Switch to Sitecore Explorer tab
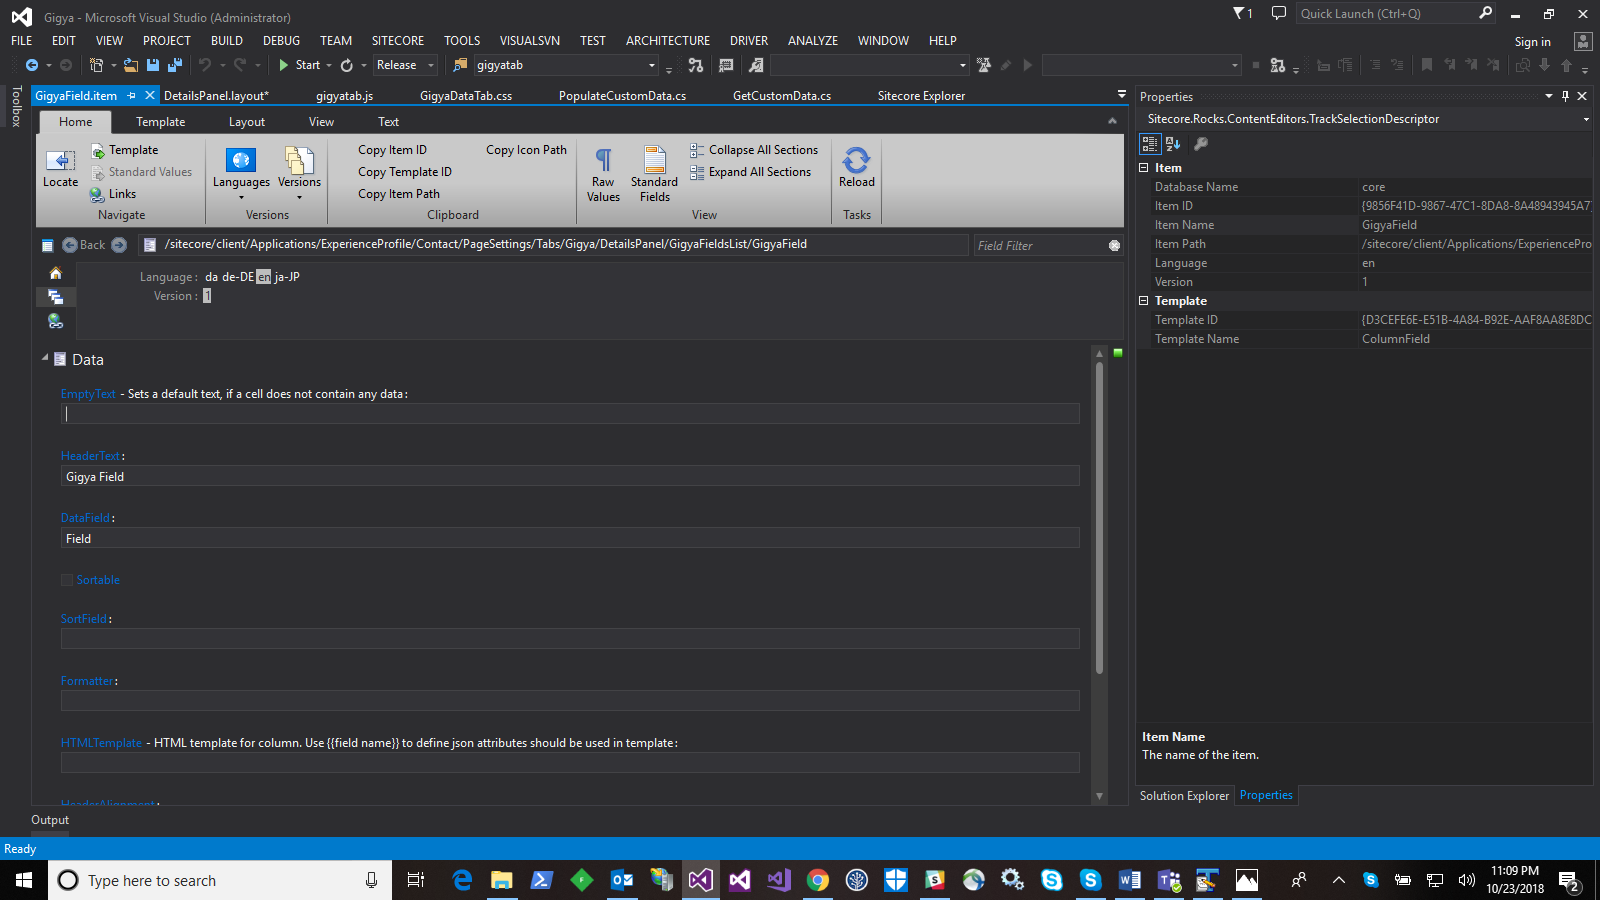The image size is (1600, 900). pos(921,96)
